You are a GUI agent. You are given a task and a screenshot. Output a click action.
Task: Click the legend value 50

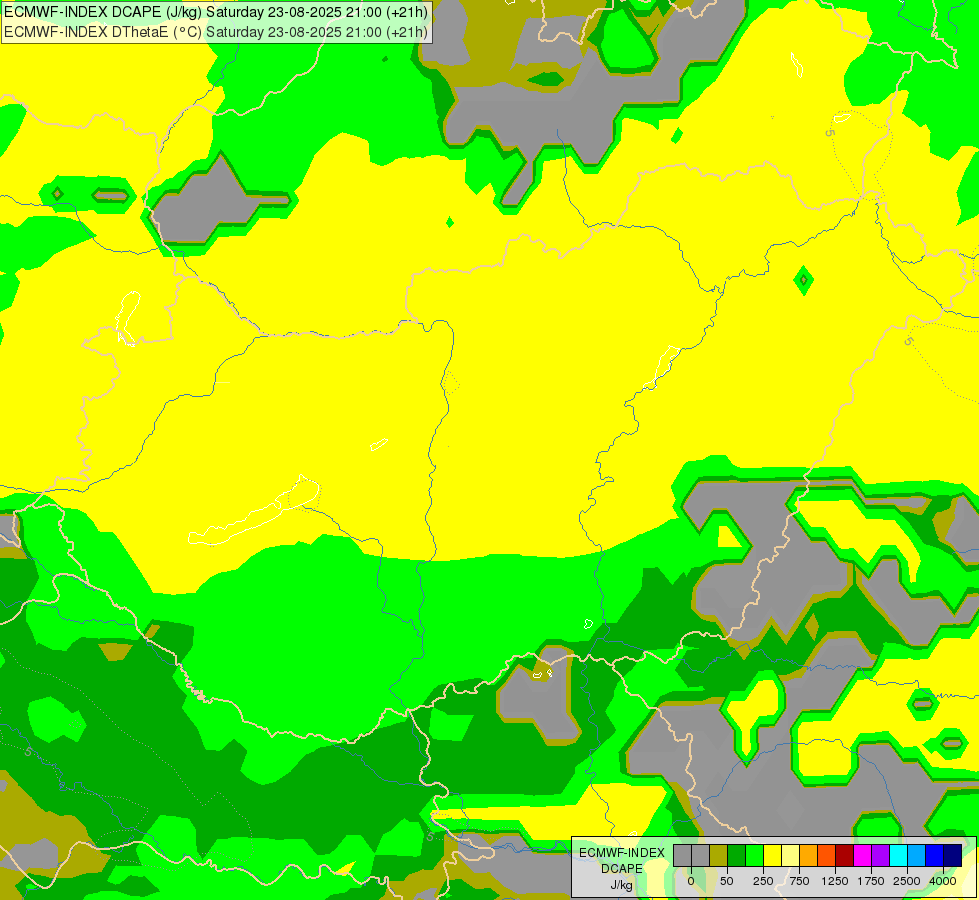point(727,881)
